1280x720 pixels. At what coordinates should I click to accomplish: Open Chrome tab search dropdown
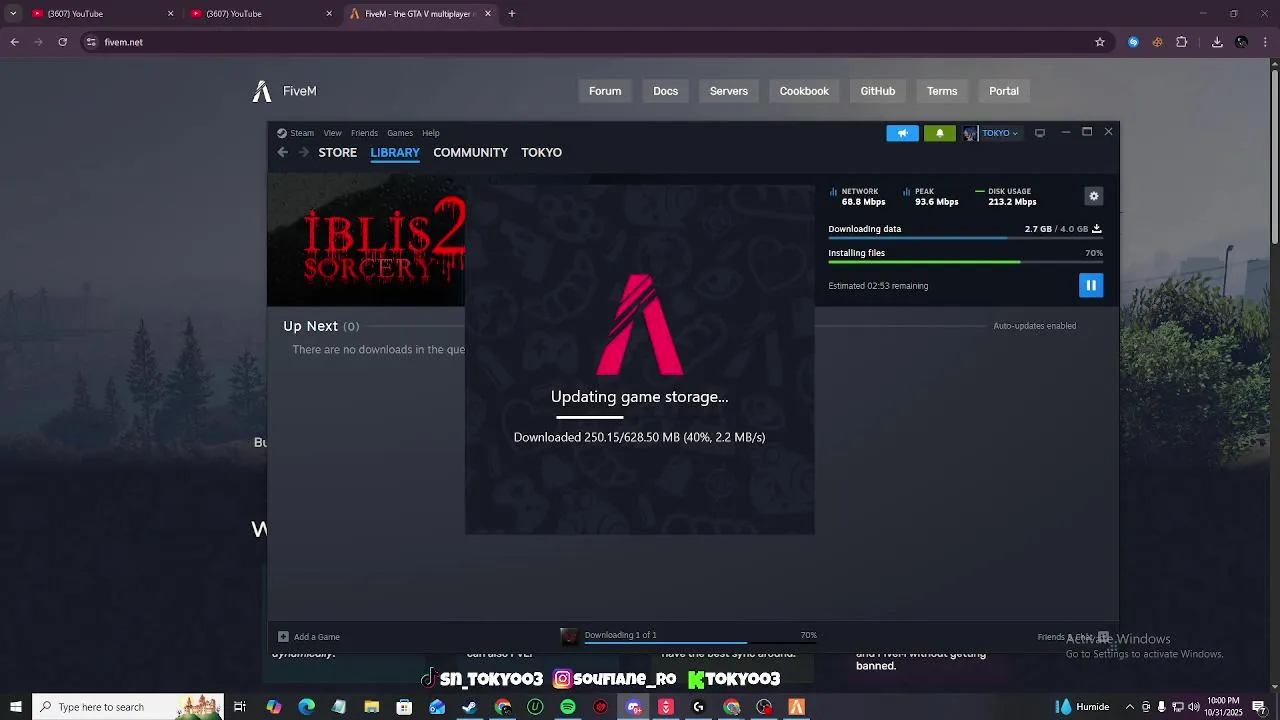(12, 14)
